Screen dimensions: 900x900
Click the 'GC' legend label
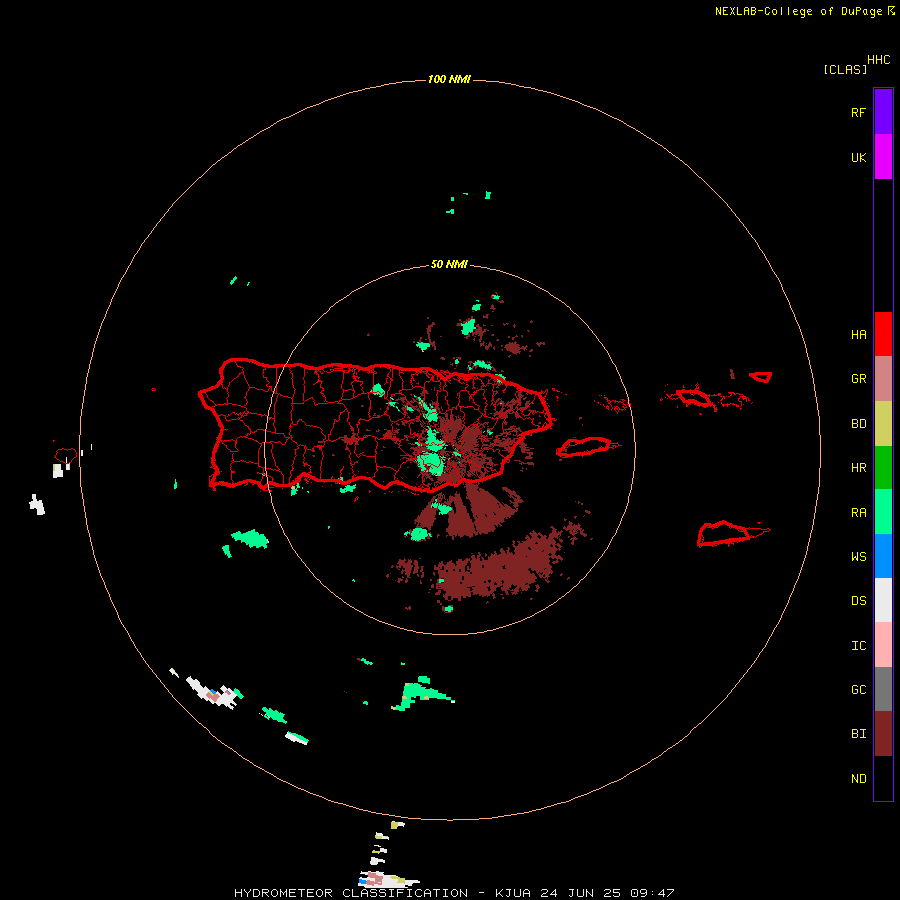click(x=858, y=690)
